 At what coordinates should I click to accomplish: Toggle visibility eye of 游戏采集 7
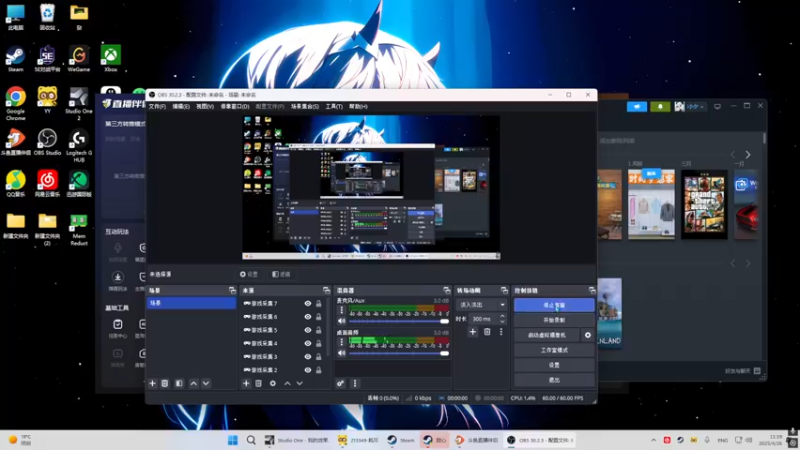point(308,304)
